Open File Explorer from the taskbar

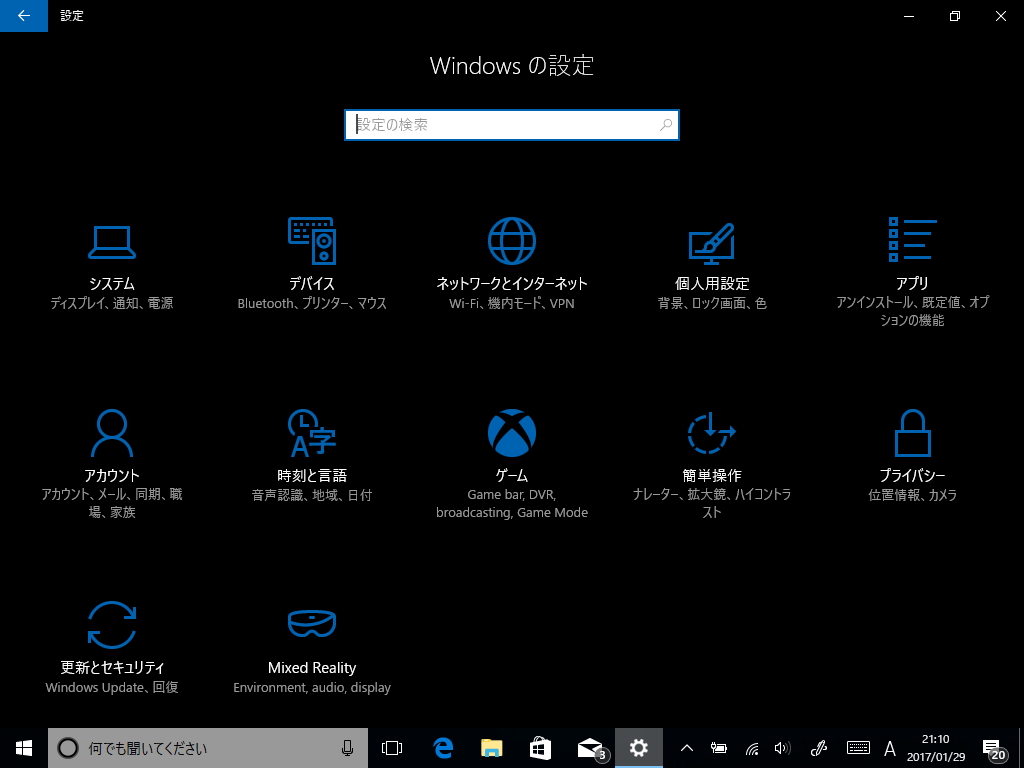492,748
